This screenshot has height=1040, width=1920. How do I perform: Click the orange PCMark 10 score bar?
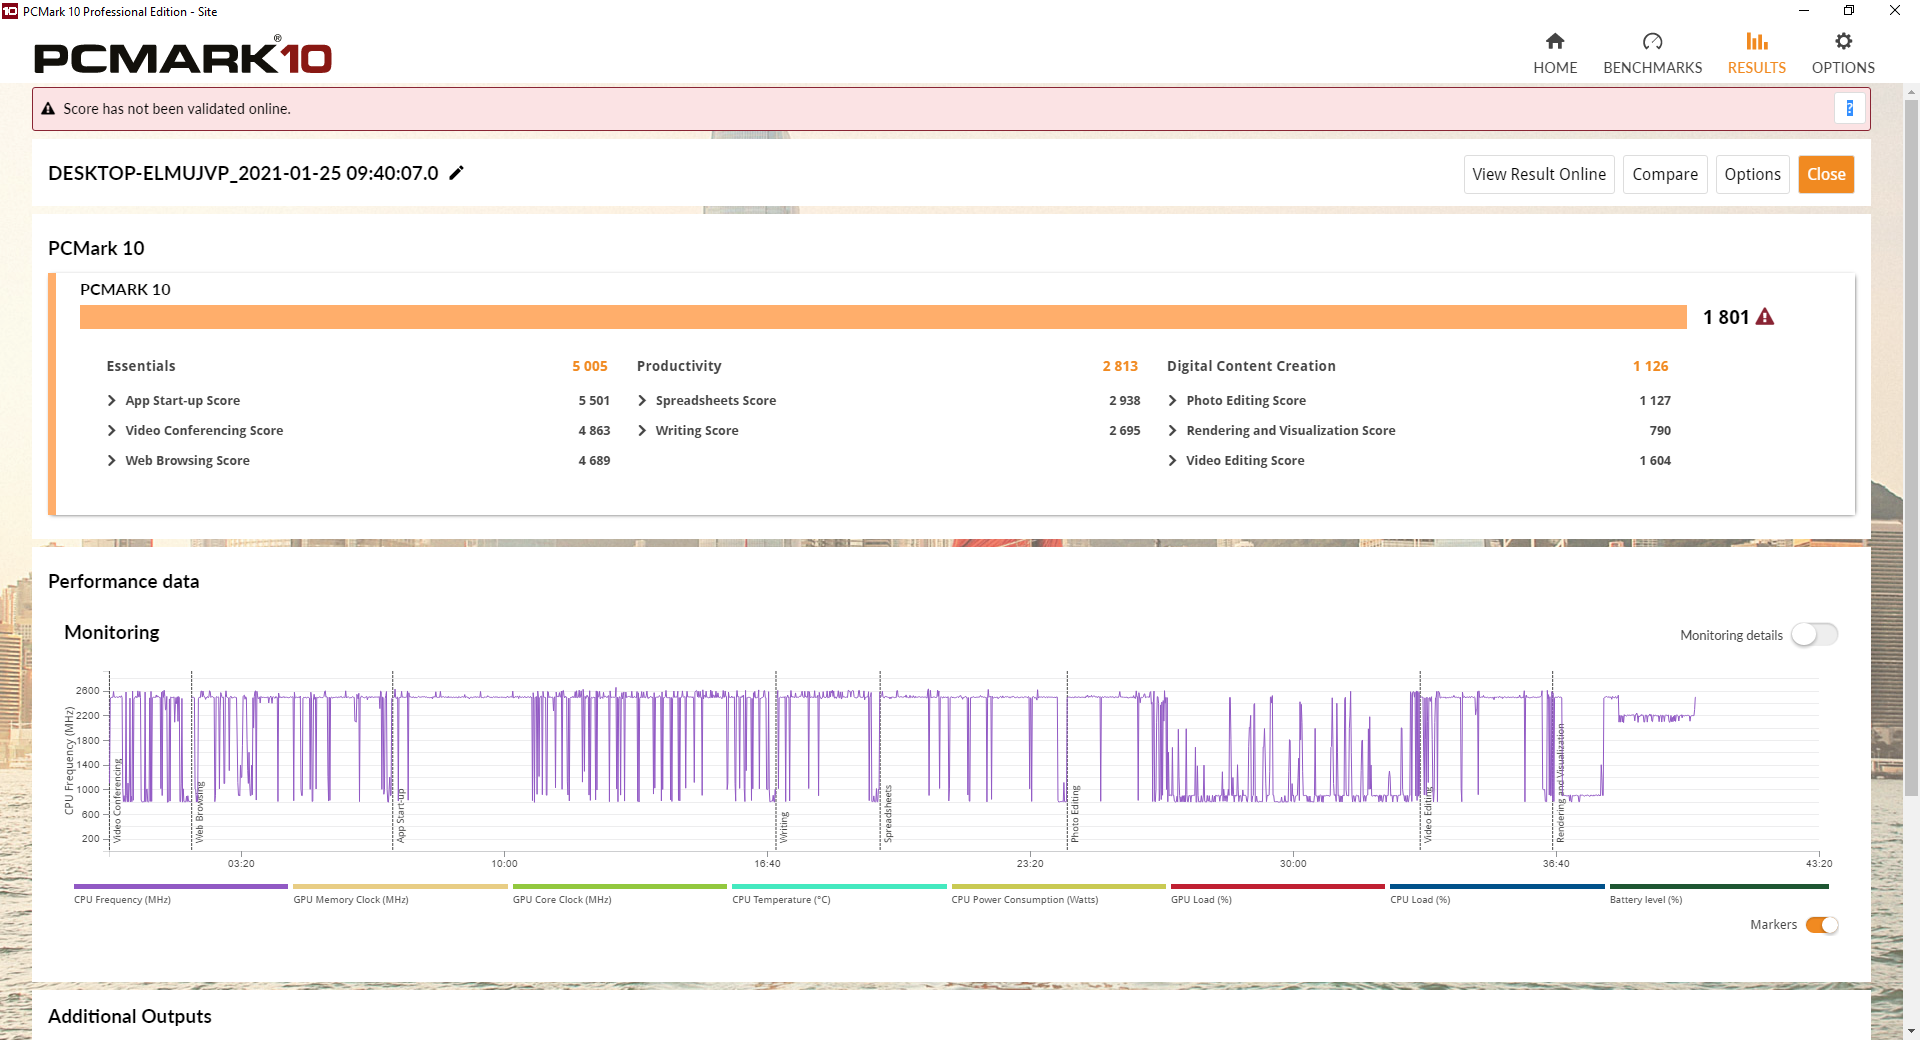coord(883,317)
